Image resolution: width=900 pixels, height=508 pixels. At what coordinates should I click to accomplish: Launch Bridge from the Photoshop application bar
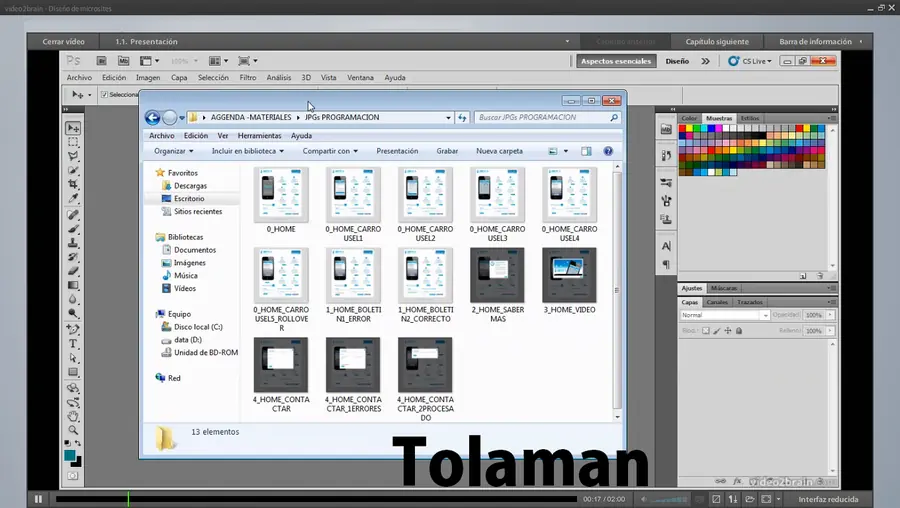tap(102, 60)
